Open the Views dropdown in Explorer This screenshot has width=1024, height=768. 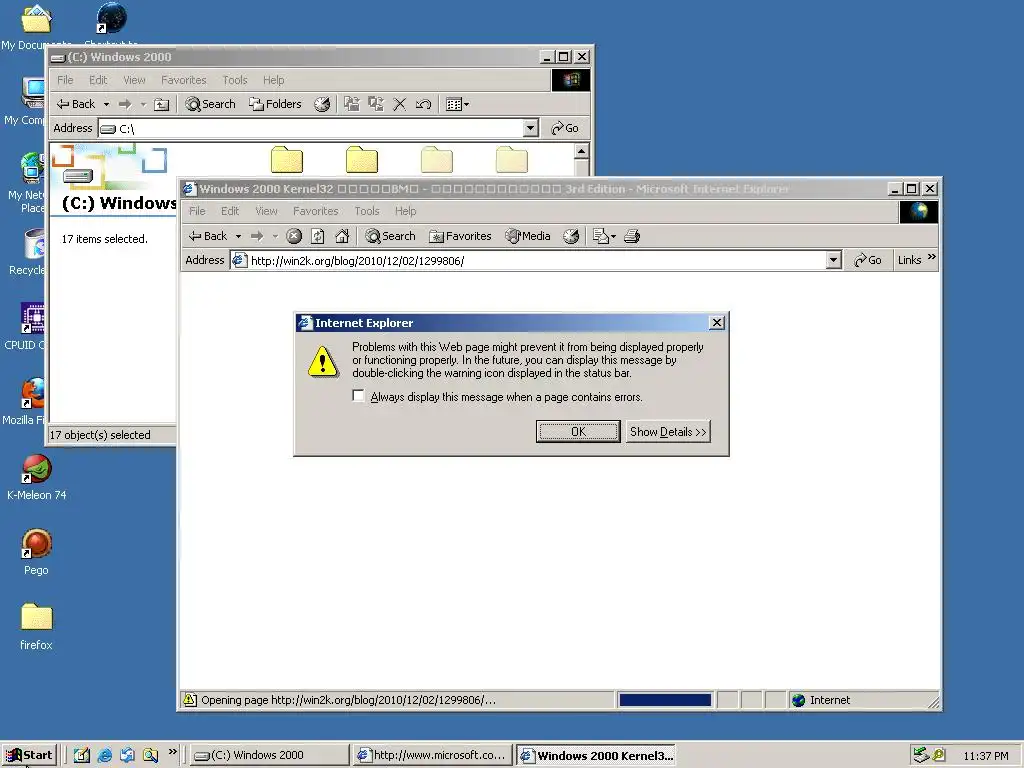(x=457, y=104)
